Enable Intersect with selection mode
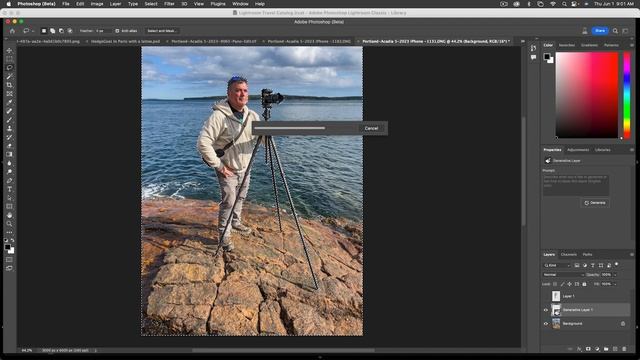640x360 pixels. (x=70, y=31)
